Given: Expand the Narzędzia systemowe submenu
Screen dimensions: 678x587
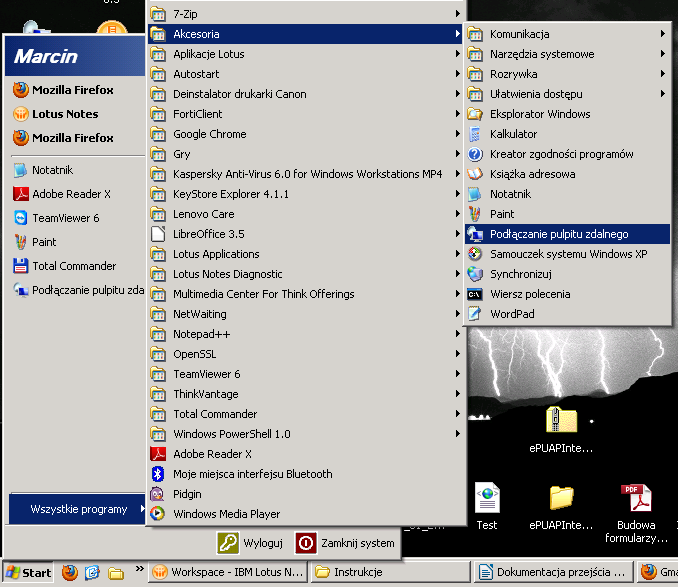Looking at the screenshot, I should (x=567, y=54).
